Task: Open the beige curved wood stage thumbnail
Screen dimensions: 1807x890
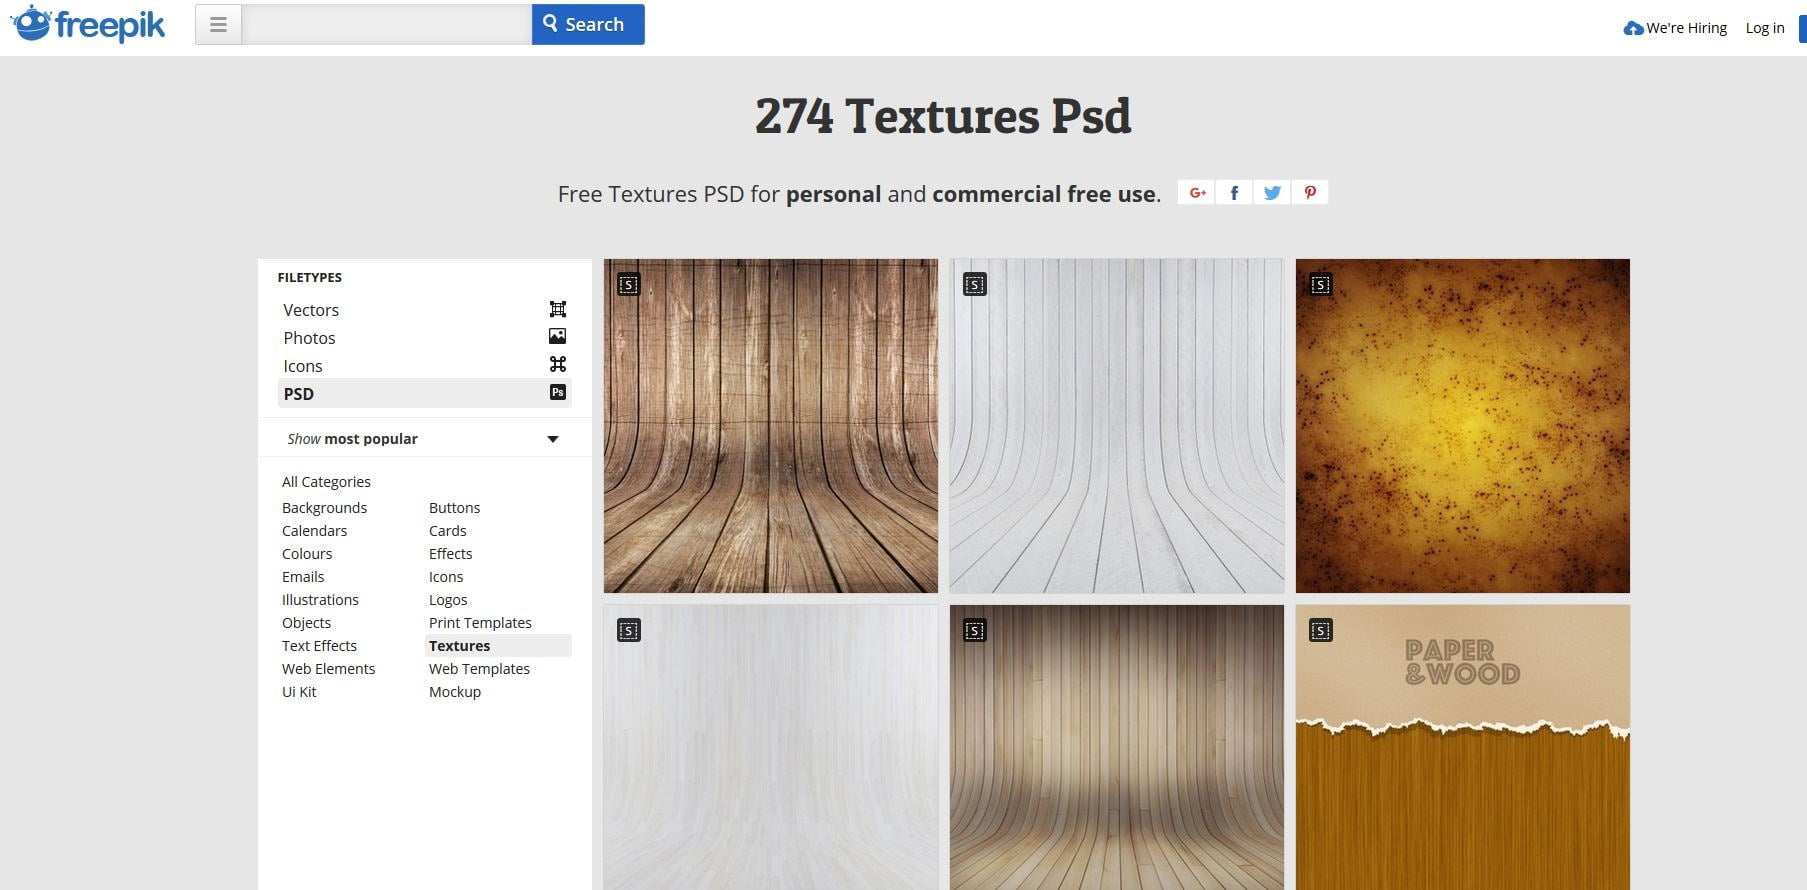Action: pos(1117,748)
